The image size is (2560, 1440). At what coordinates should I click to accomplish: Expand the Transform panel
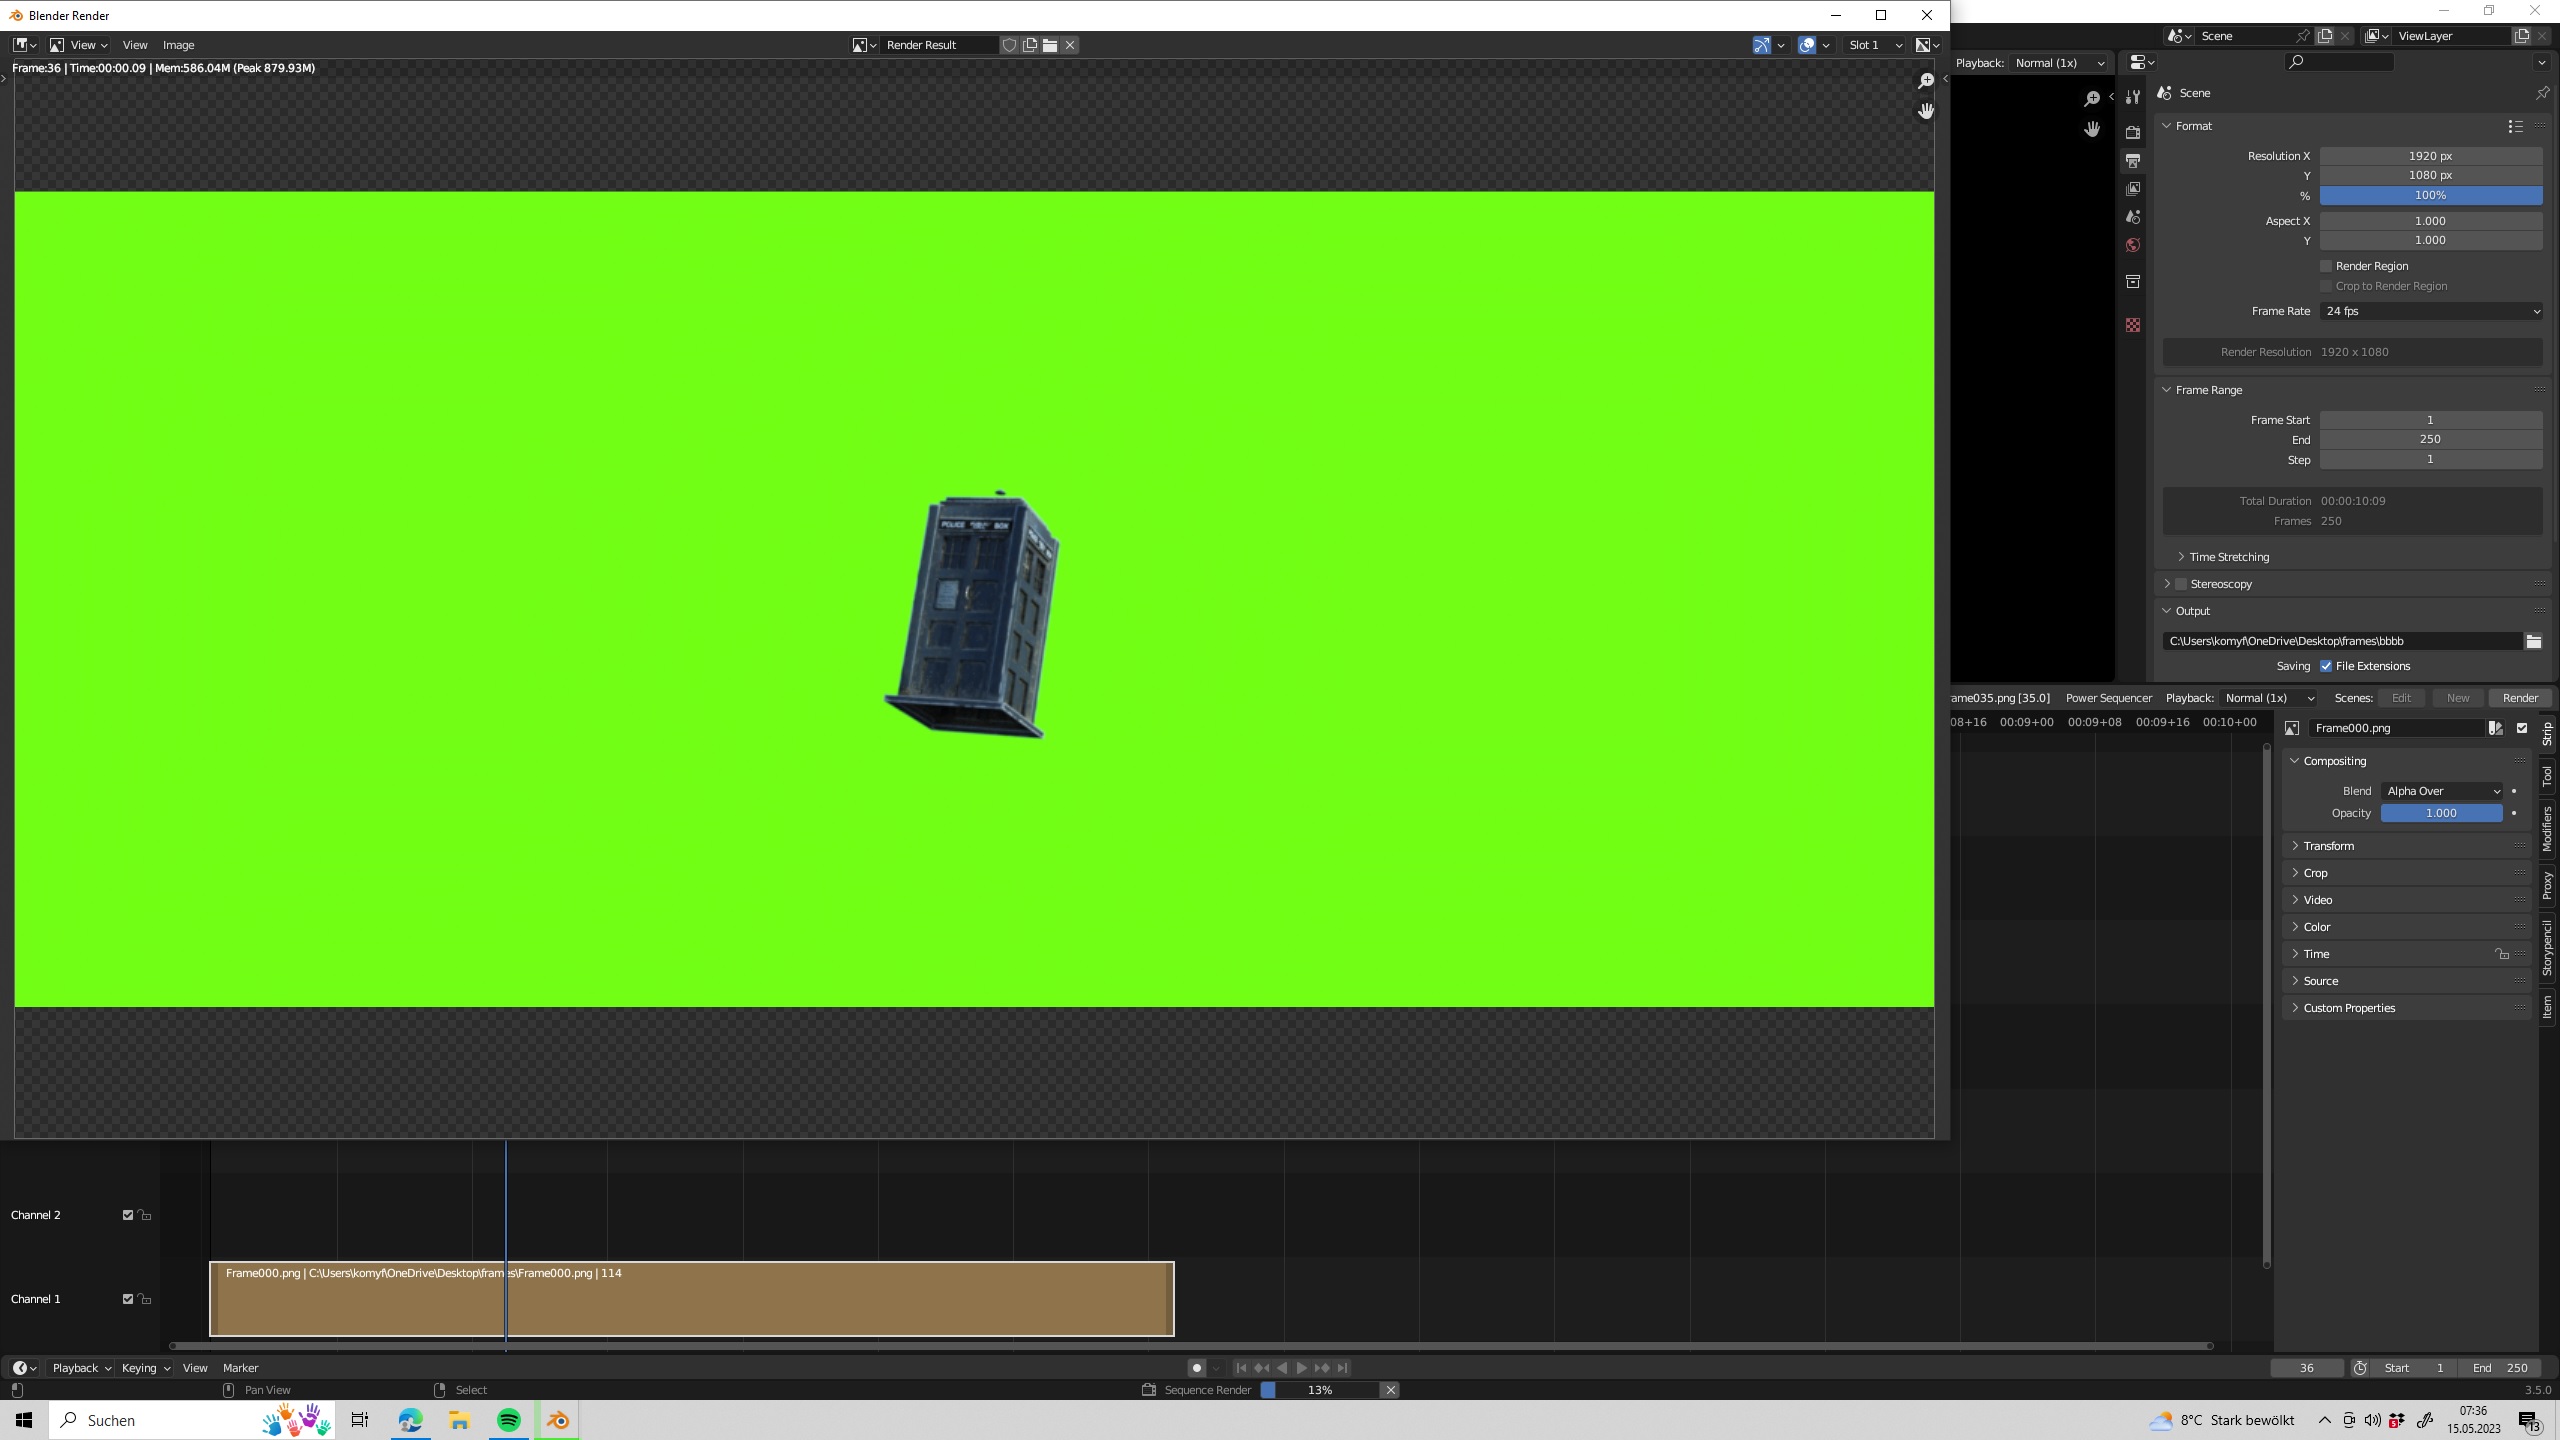[2328, 846]
